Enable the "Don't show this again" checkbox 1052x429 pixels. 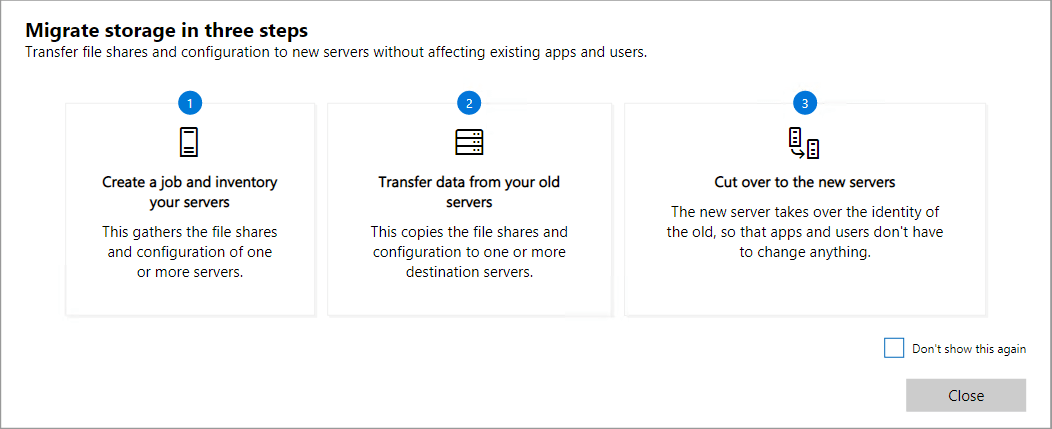(894, 348)
